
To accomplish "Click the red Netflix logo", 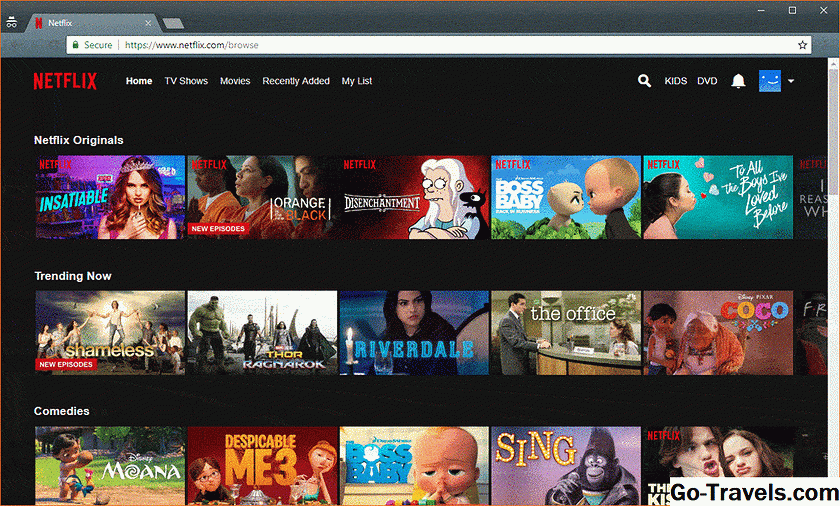I will 65,81.
